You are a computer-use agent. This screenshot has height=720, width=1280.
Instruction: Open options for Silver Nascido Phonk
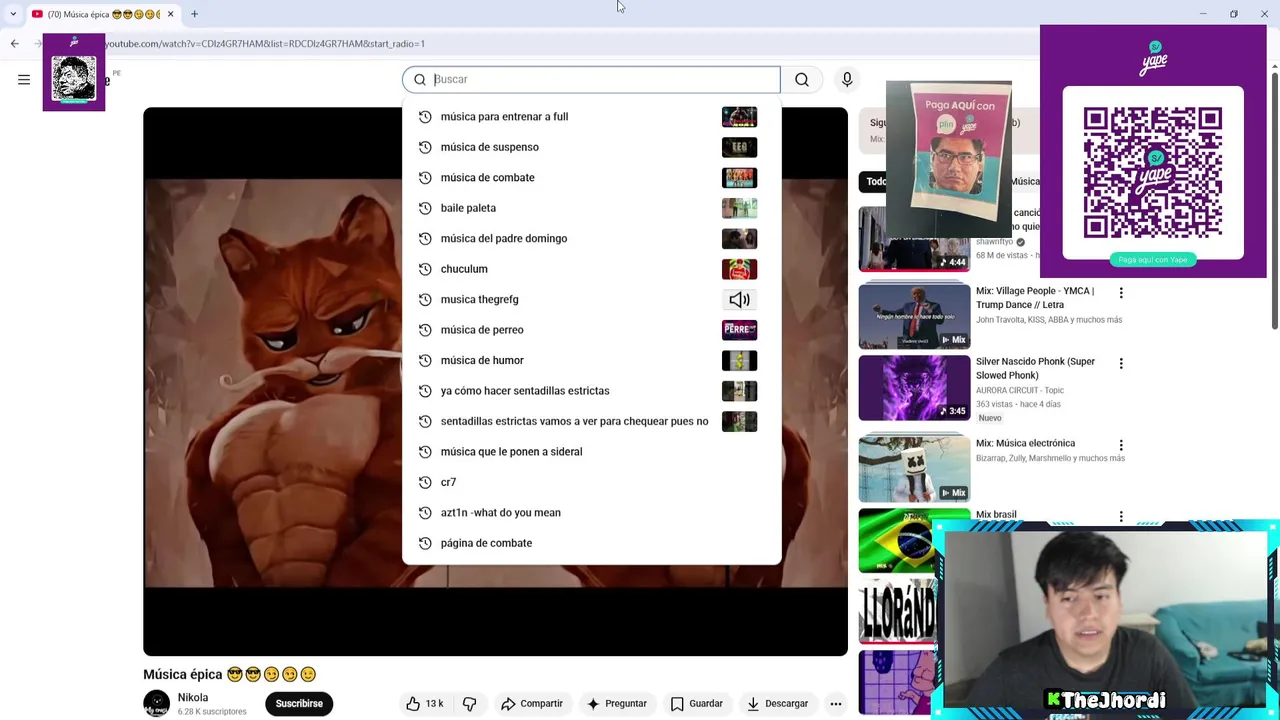(x=1121, y=363)
